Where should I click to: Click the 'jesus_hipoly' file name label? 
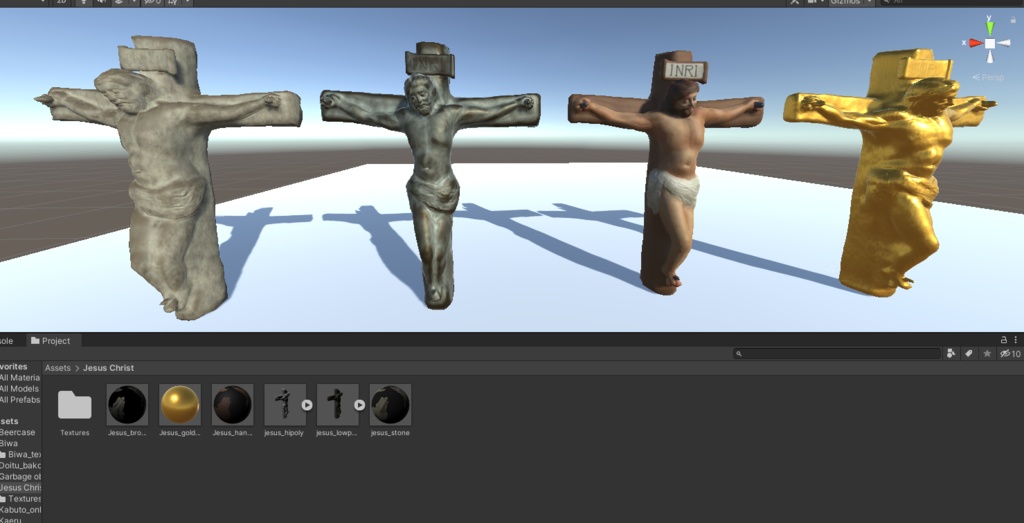[283, 433]
